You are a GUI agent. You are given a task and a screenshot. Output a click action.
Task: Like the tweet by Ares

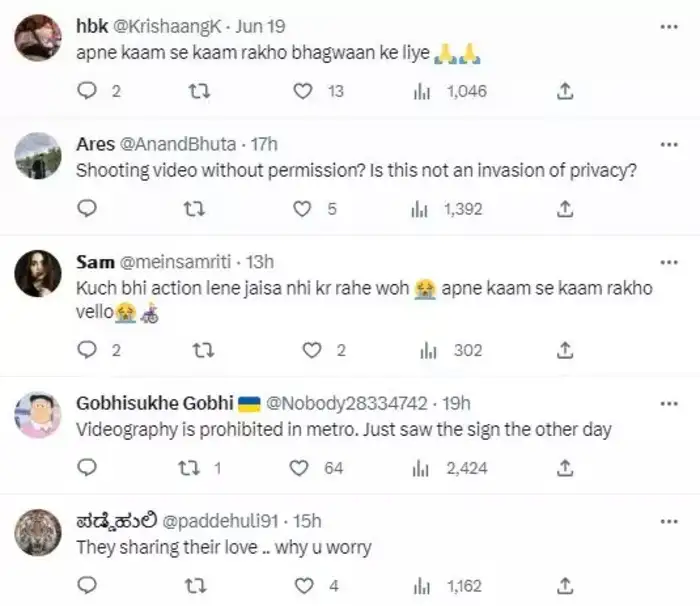pyautogui.click(x=302, y=209)
